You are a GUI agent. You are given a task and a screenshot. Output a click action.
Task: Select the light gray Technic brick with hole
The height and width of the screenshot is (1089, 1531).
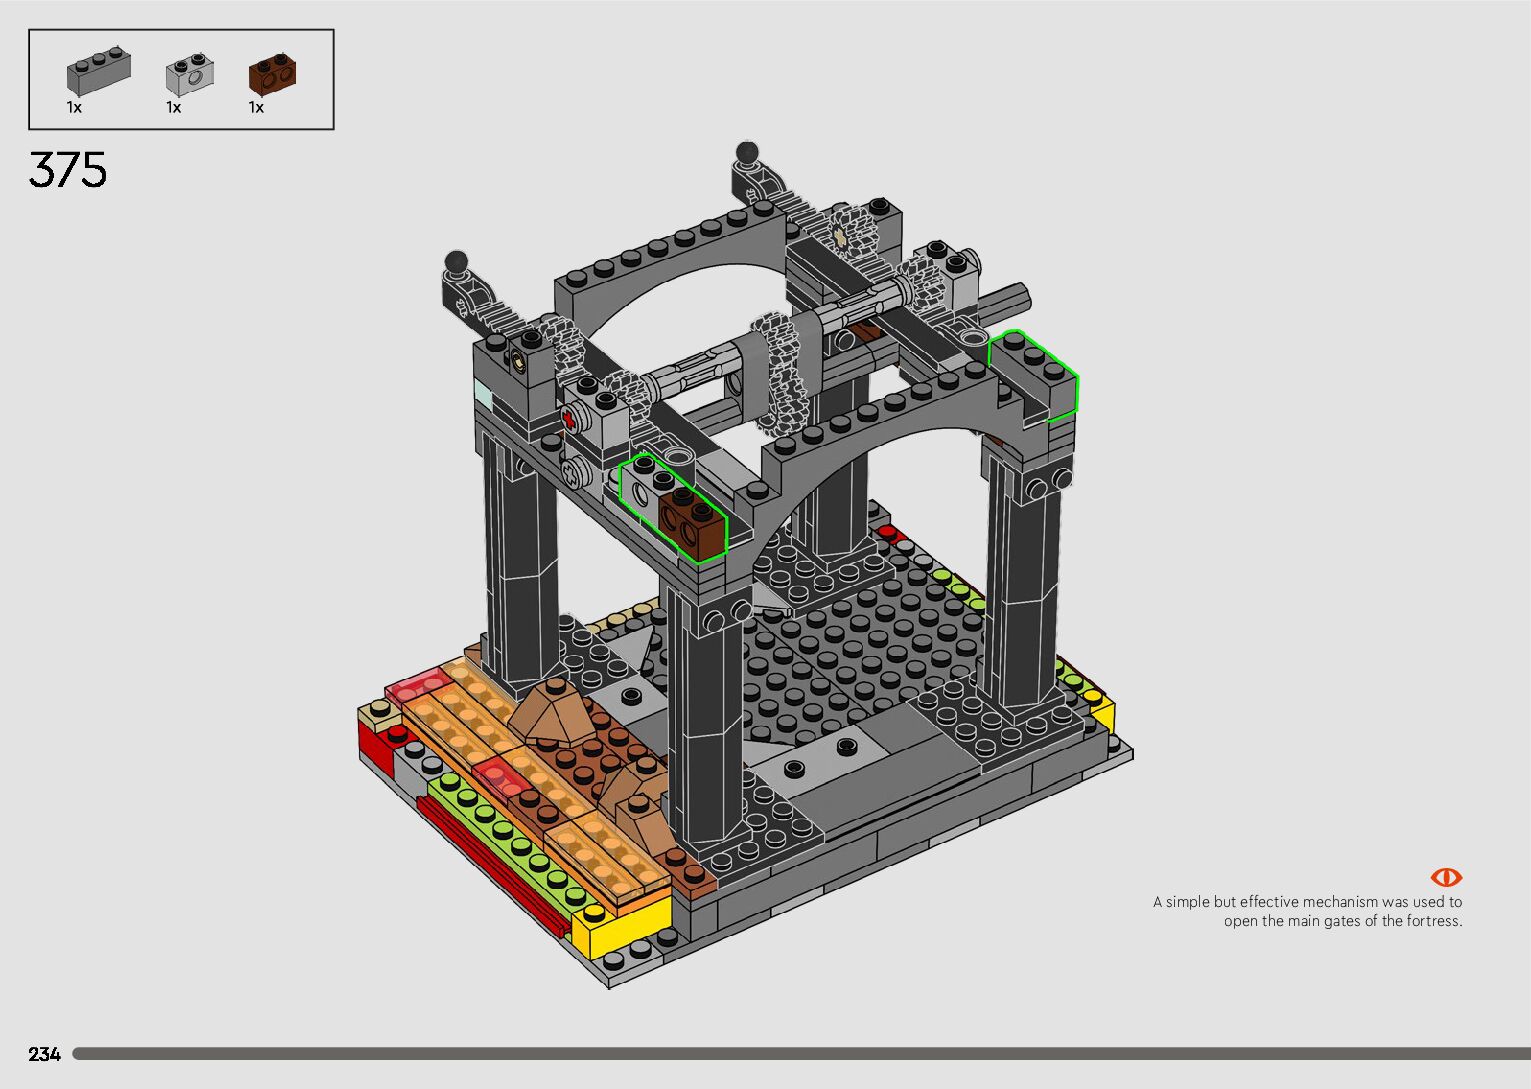click(189, 76)
